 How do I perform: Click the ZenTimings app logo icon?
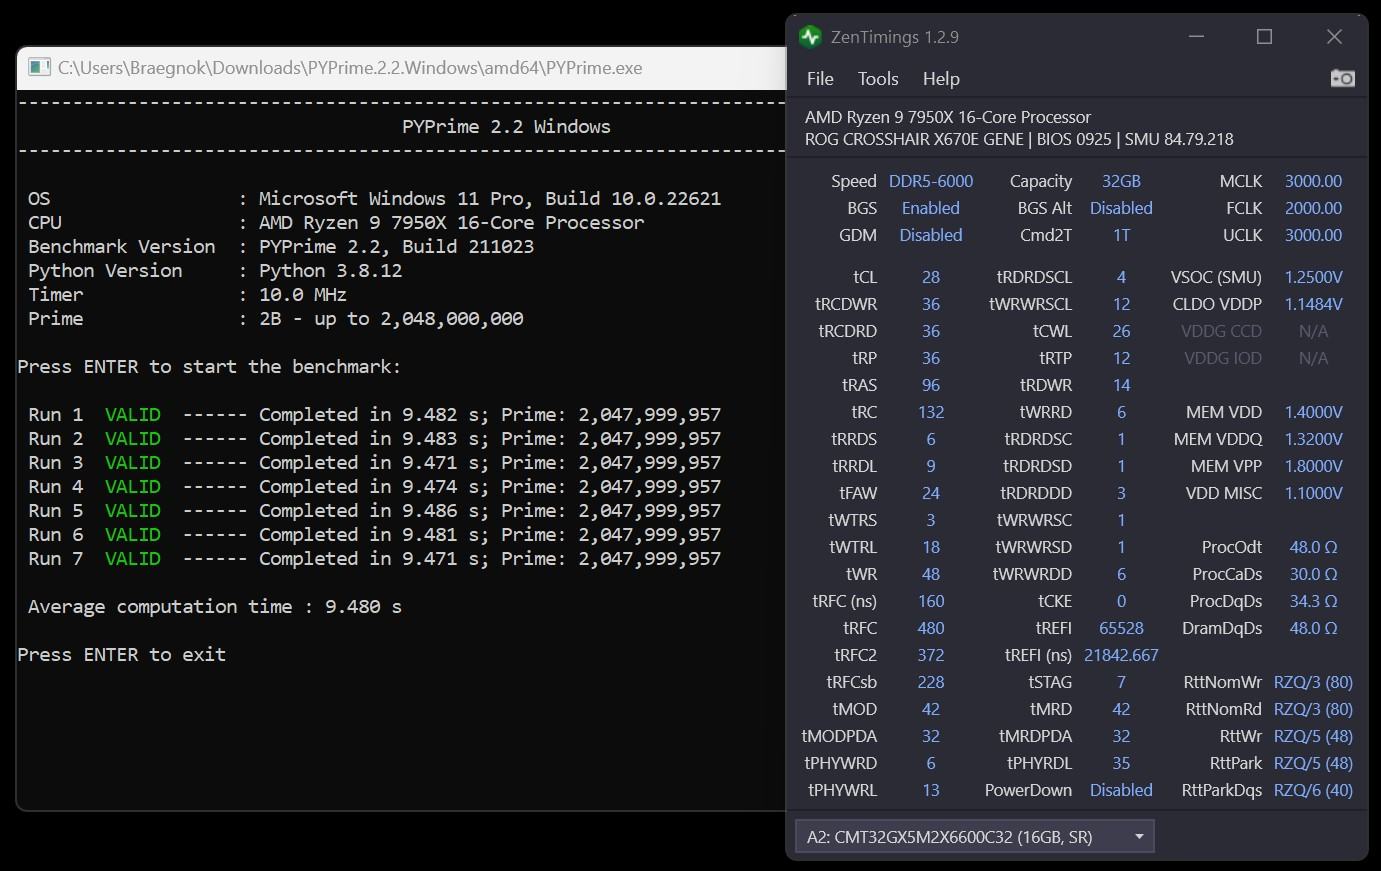click(810, 37)
